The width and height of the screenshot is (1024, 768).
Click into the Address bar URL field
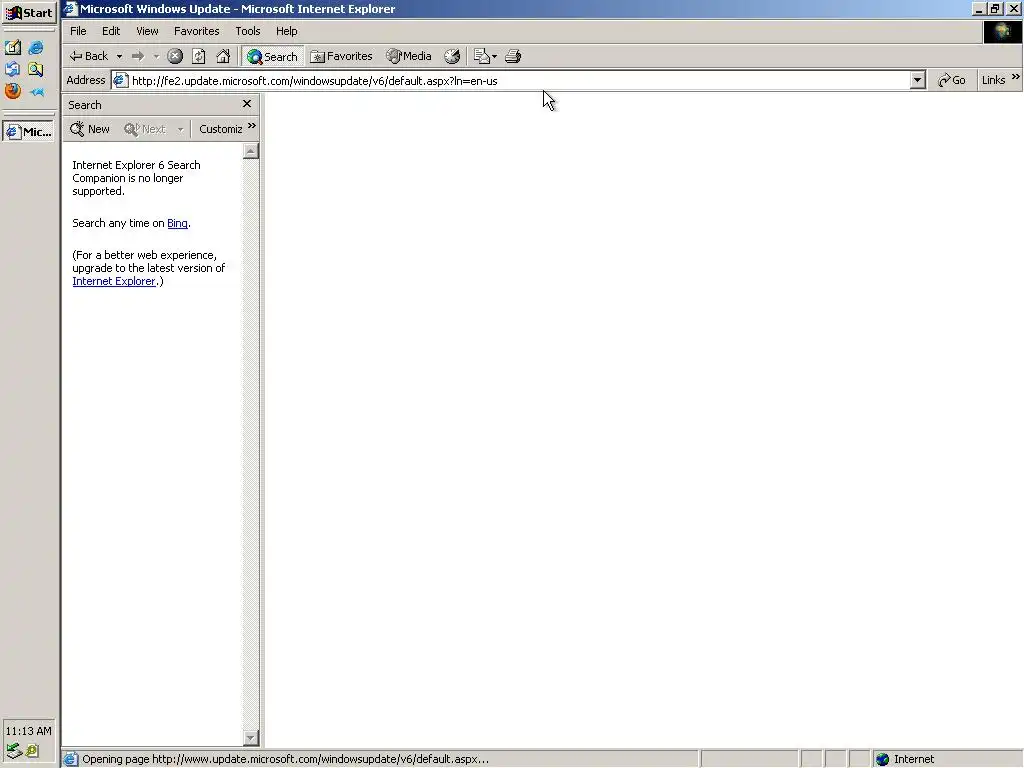519,81
